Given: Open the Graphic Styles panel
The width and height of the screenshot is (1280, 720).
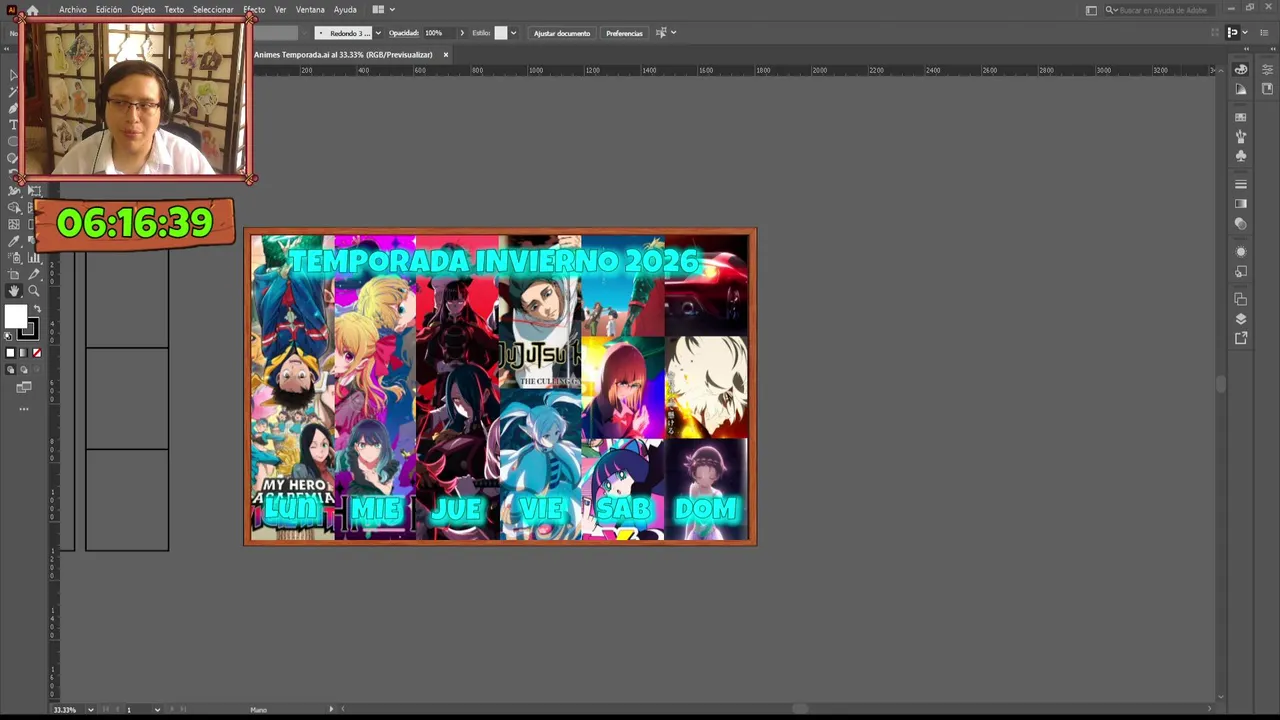Looking at the screenshot, I should pos(1240,271).
